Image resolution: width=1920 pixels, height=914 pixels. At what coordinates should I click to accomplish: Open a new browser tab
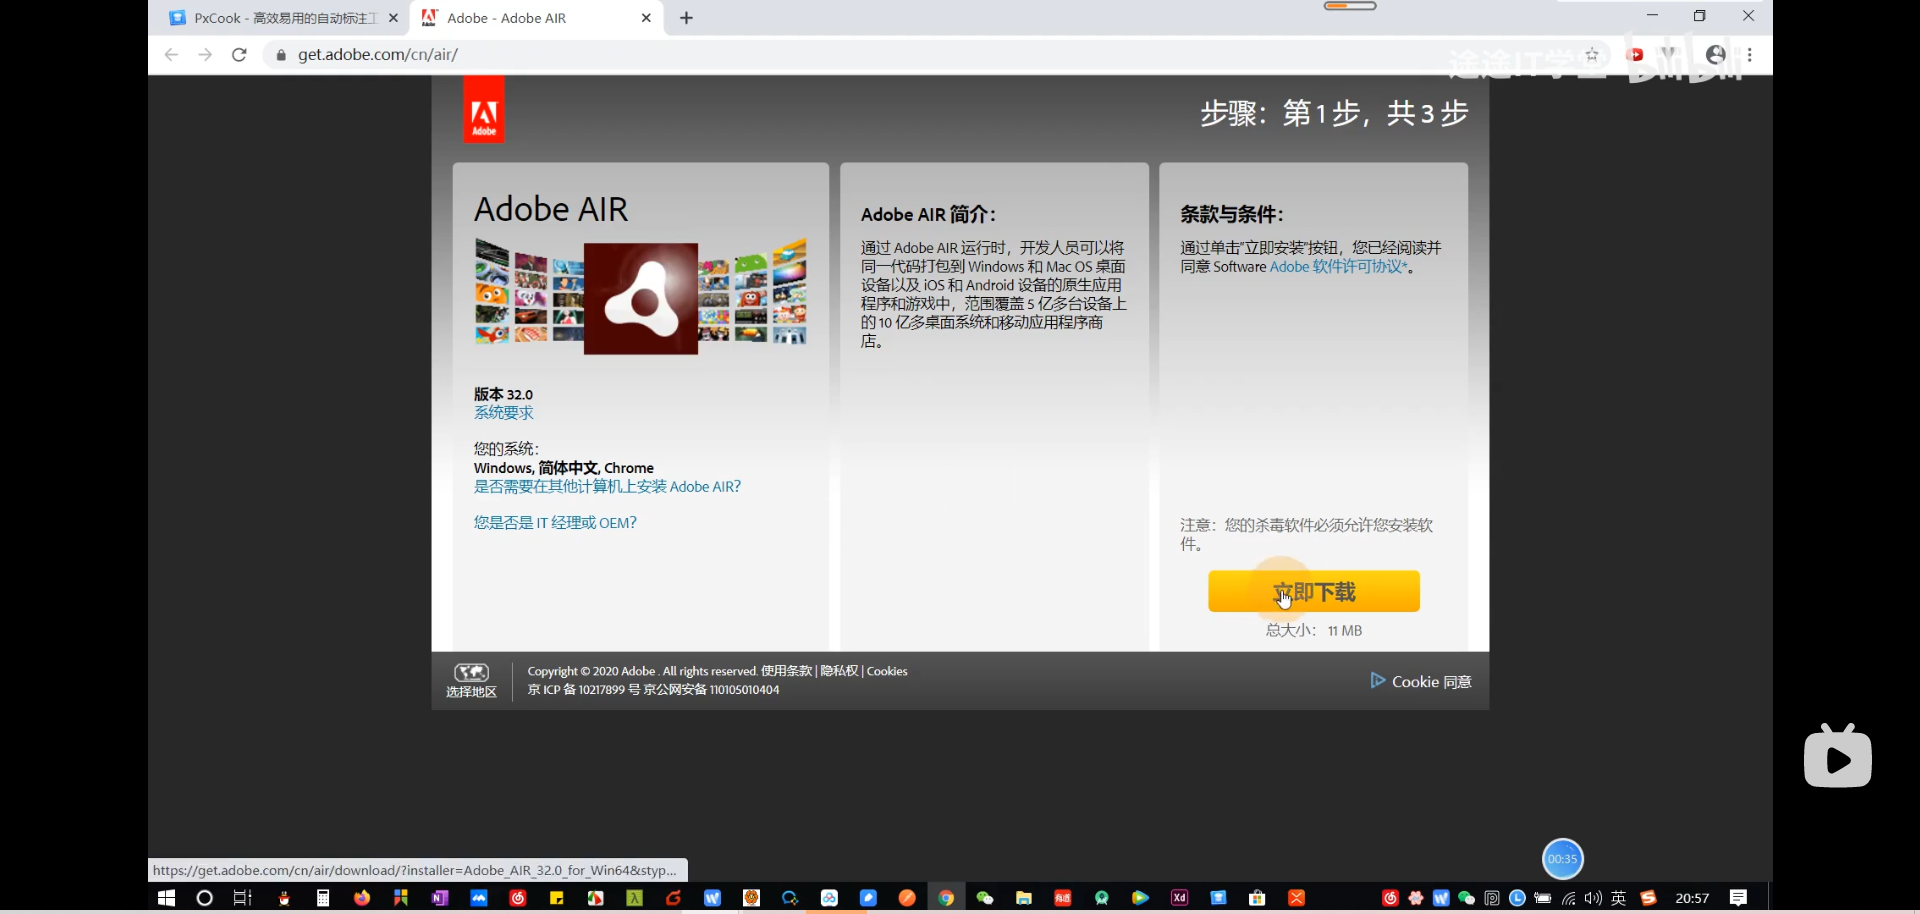[x=686, y=18]
